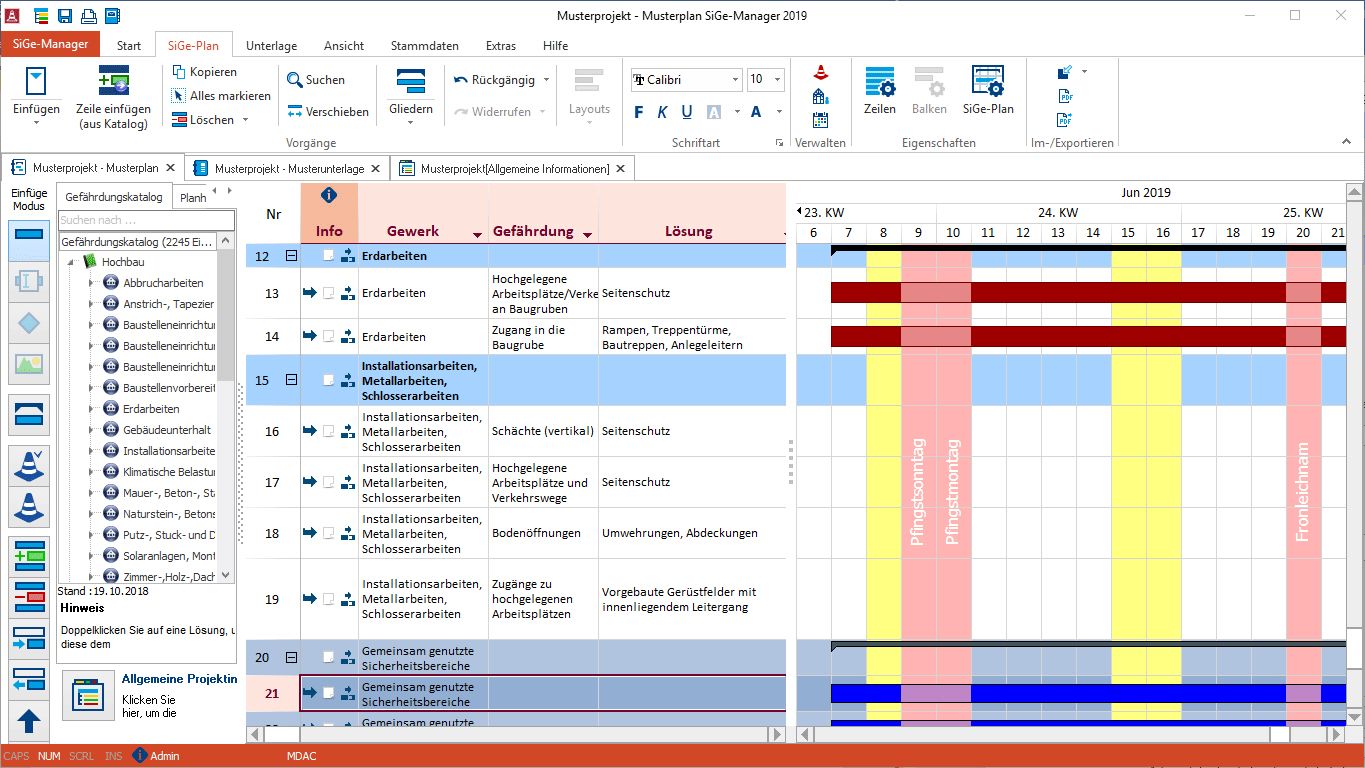Screen dimensions: 1365x768
Task: Open the calendar icon in the Verwalten group
Action: (820, 120)
